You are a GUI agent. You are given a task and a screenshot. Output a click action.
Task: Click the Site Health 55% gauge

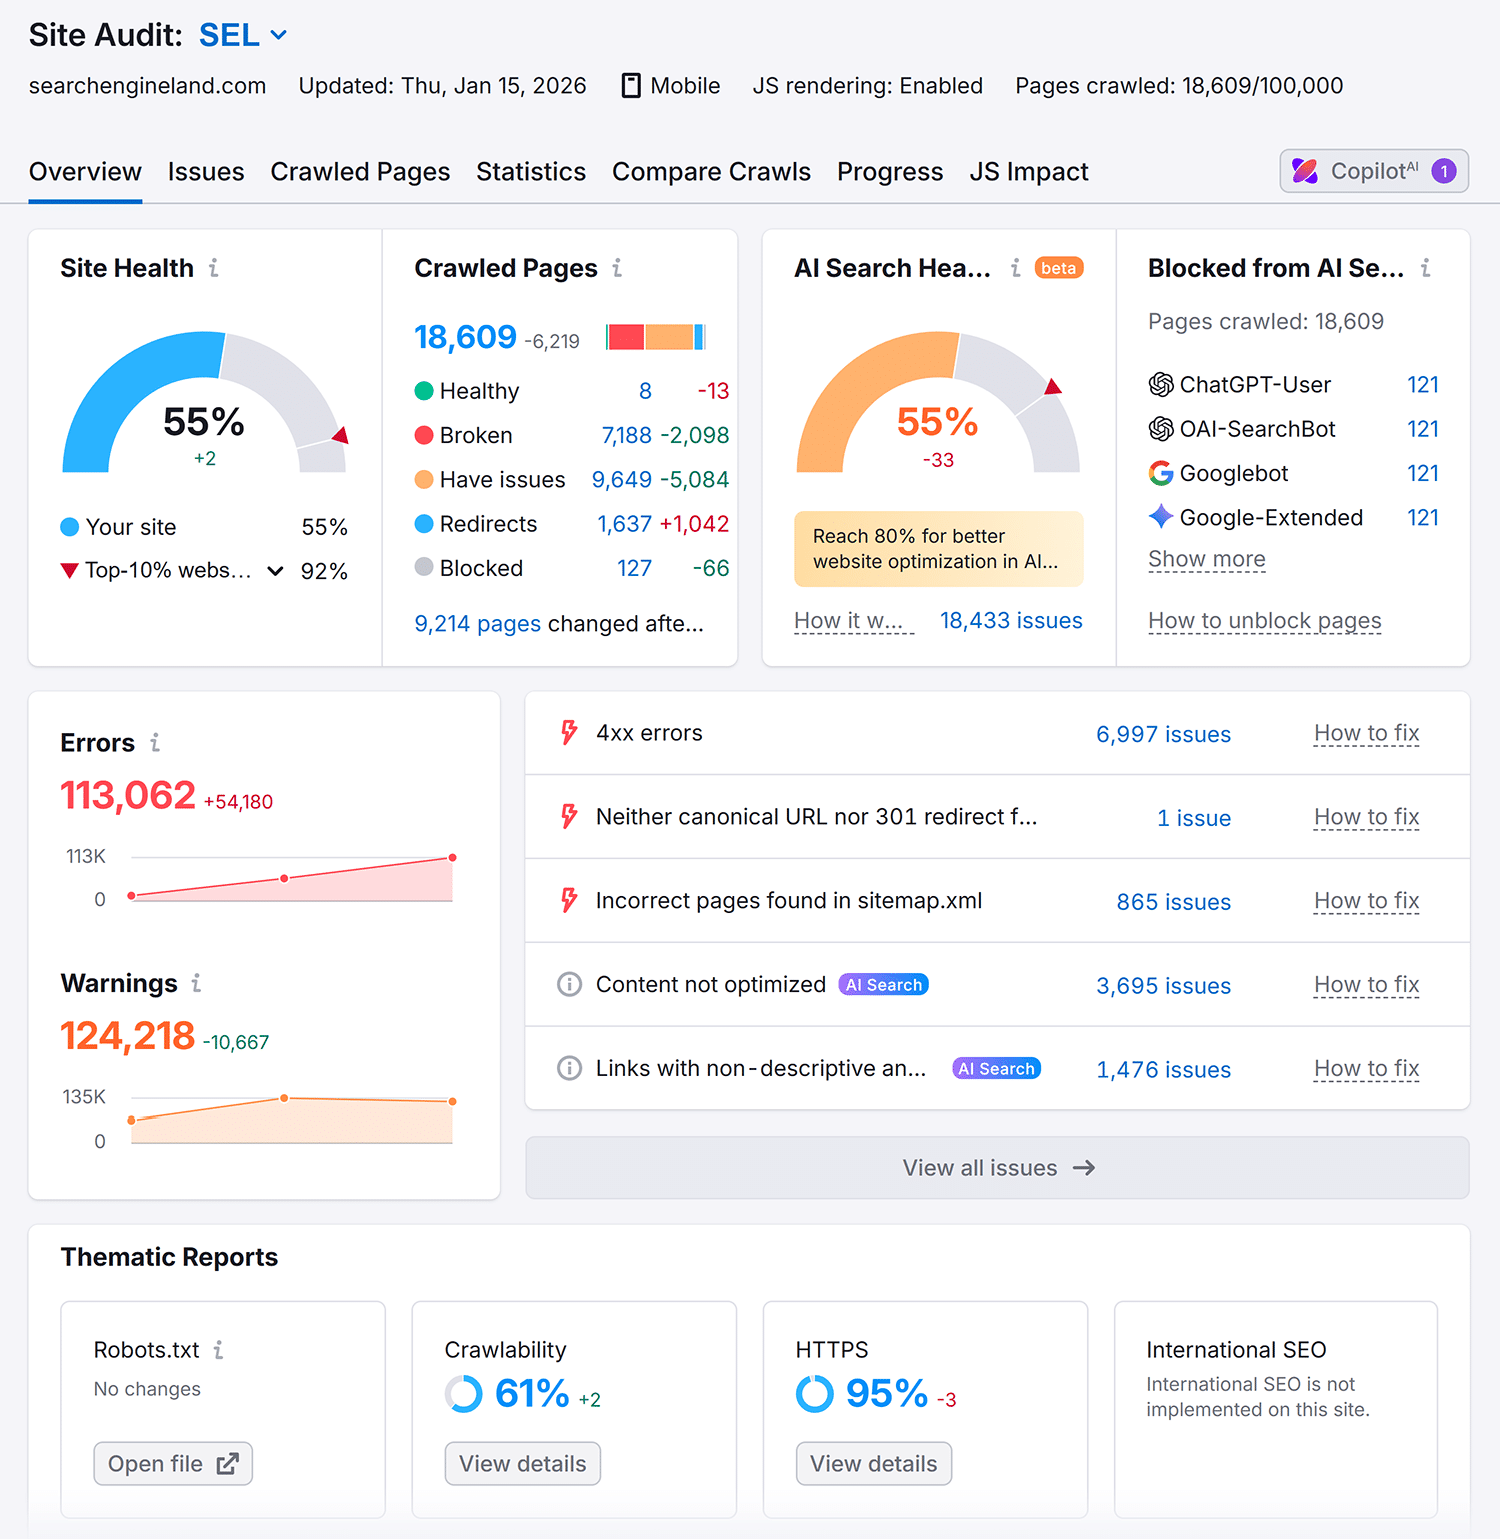pos(204,402)
